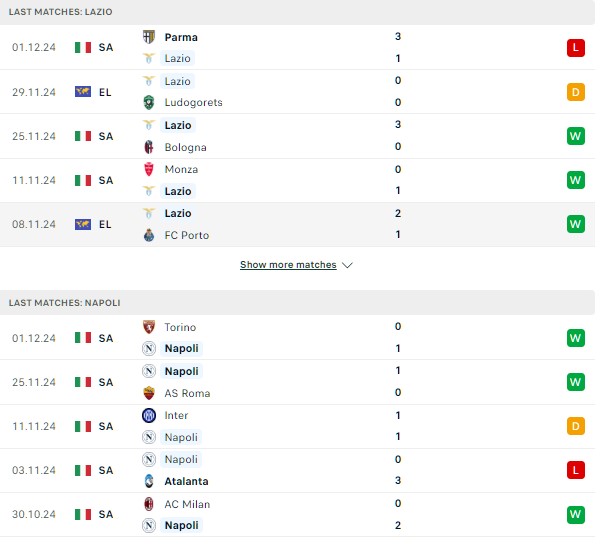Click the Torino club crest icon
The image size is (600, 549).
coord(149,327)
